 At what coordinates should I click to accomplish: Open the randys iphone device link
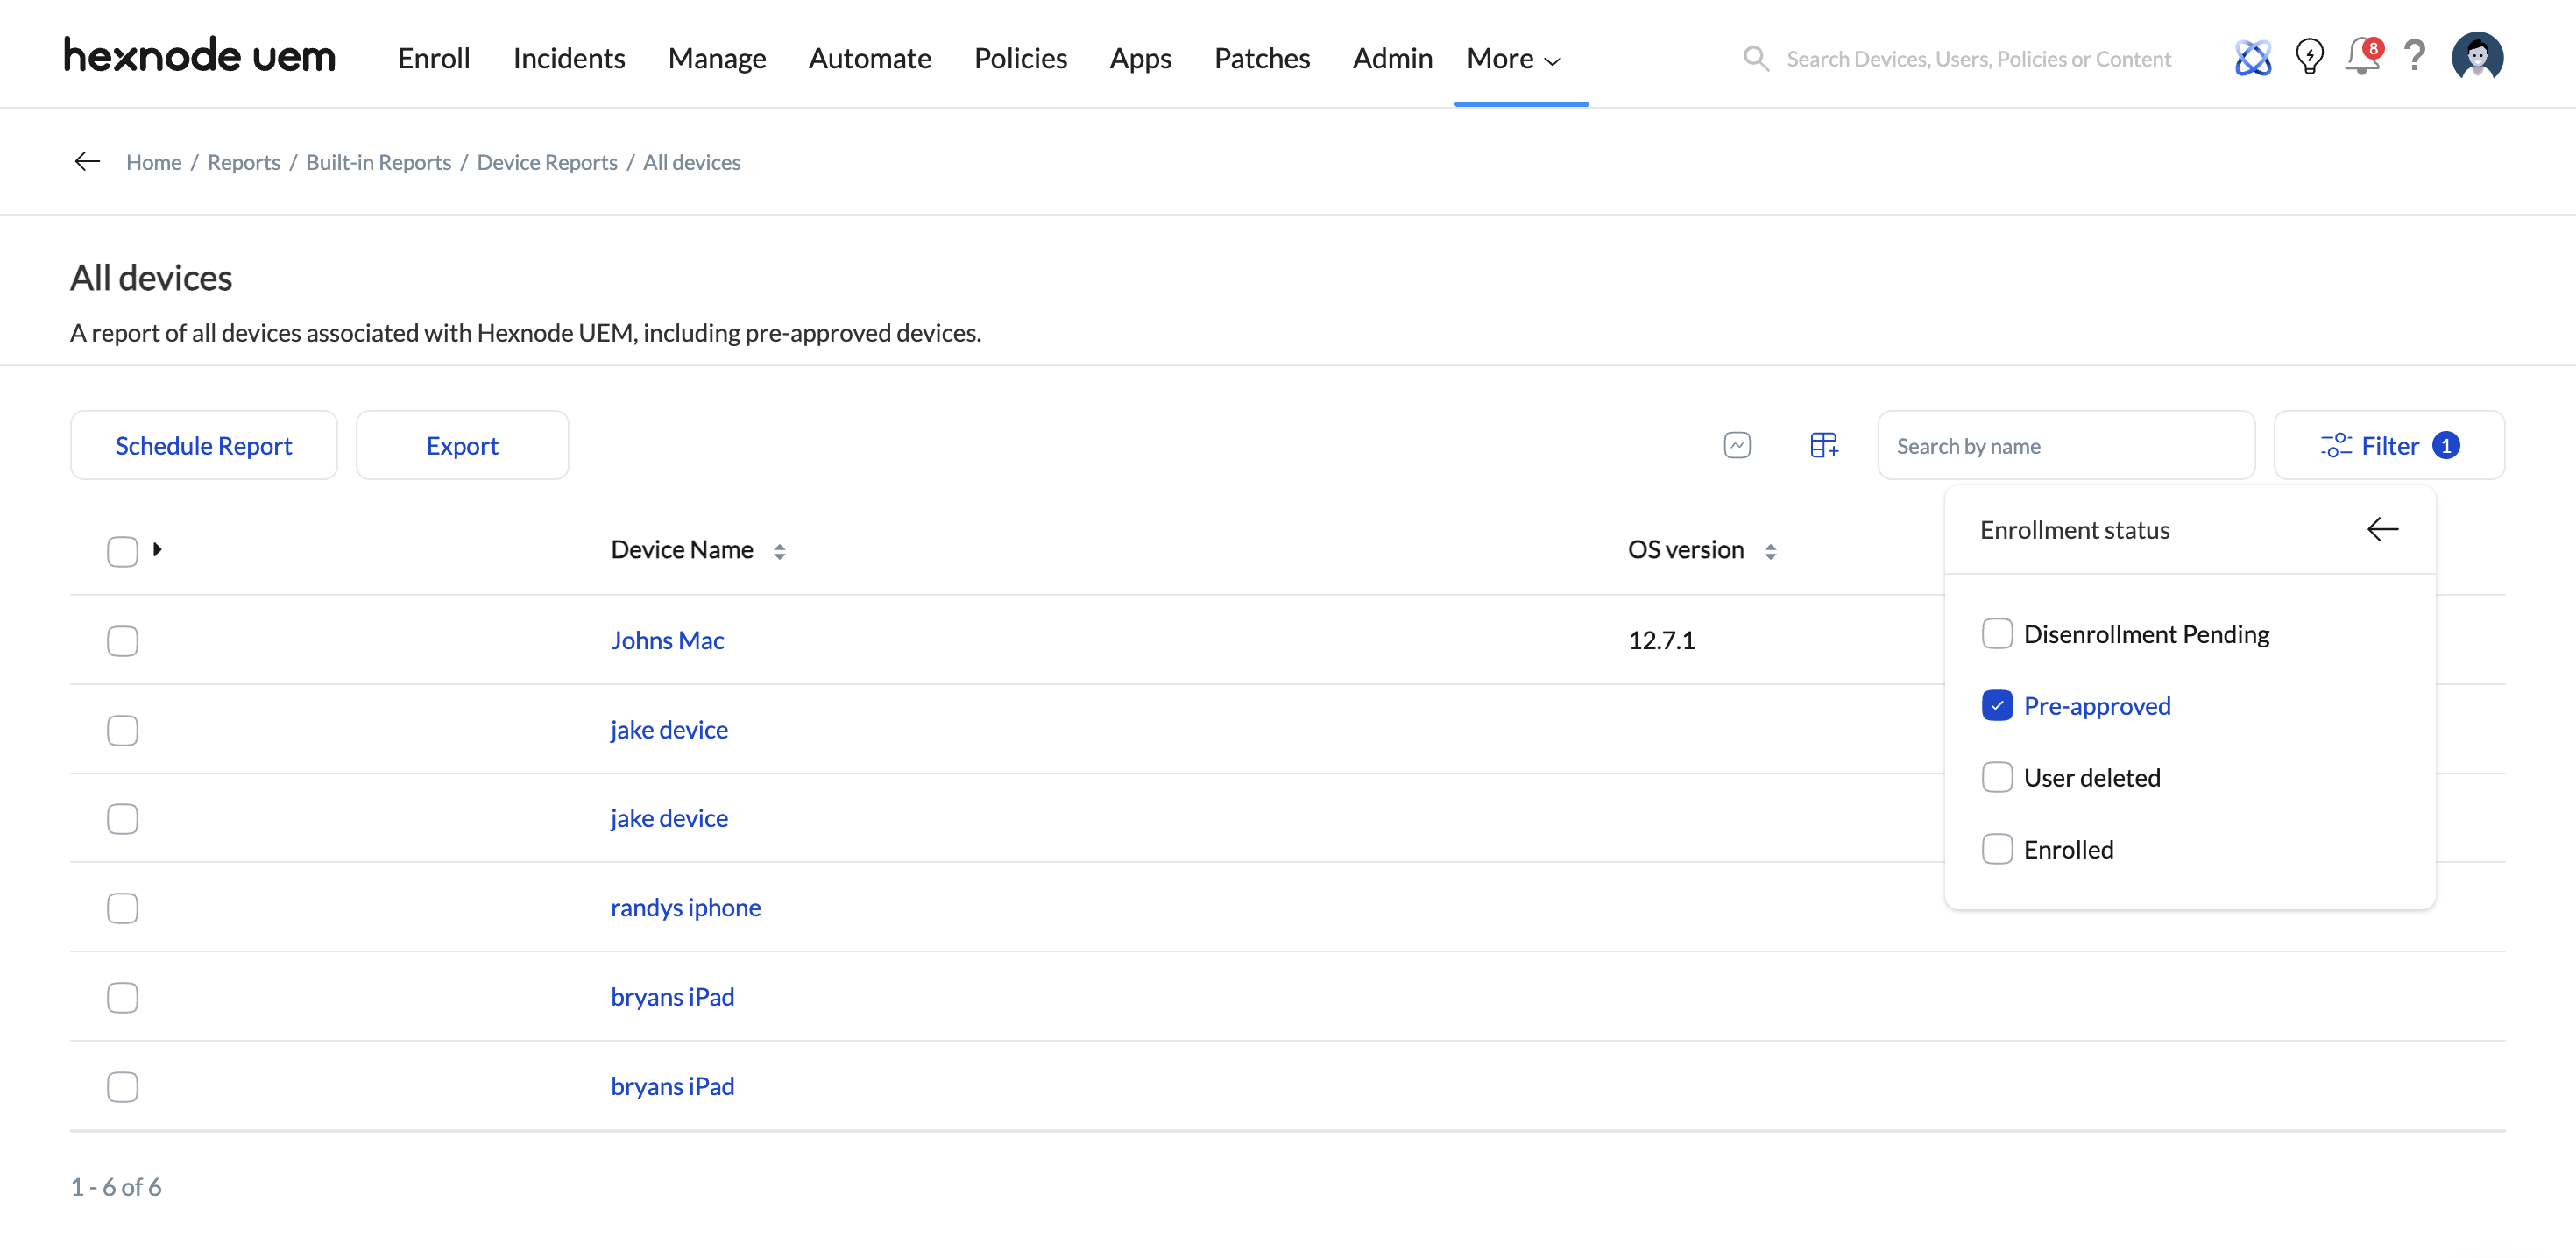click(x=685, y=908)
